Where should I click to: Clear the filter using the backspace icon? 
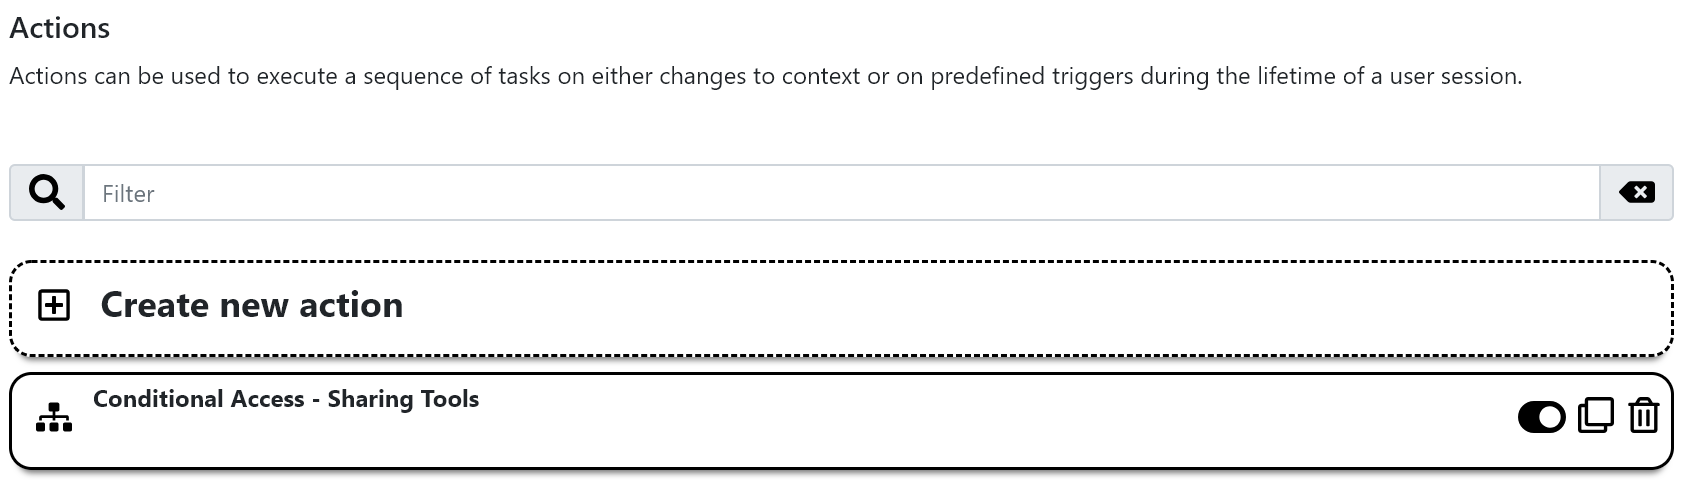point(1636,192)
